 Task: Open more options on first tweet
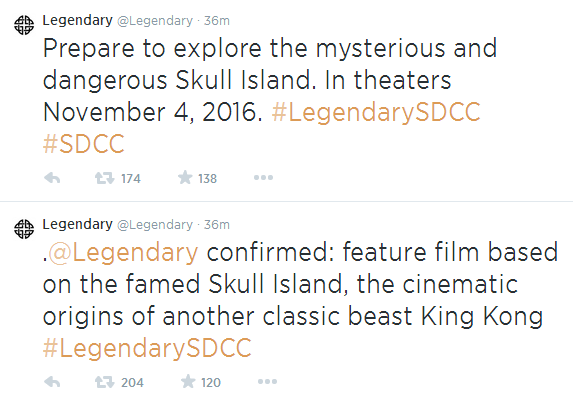pos(263,178)
